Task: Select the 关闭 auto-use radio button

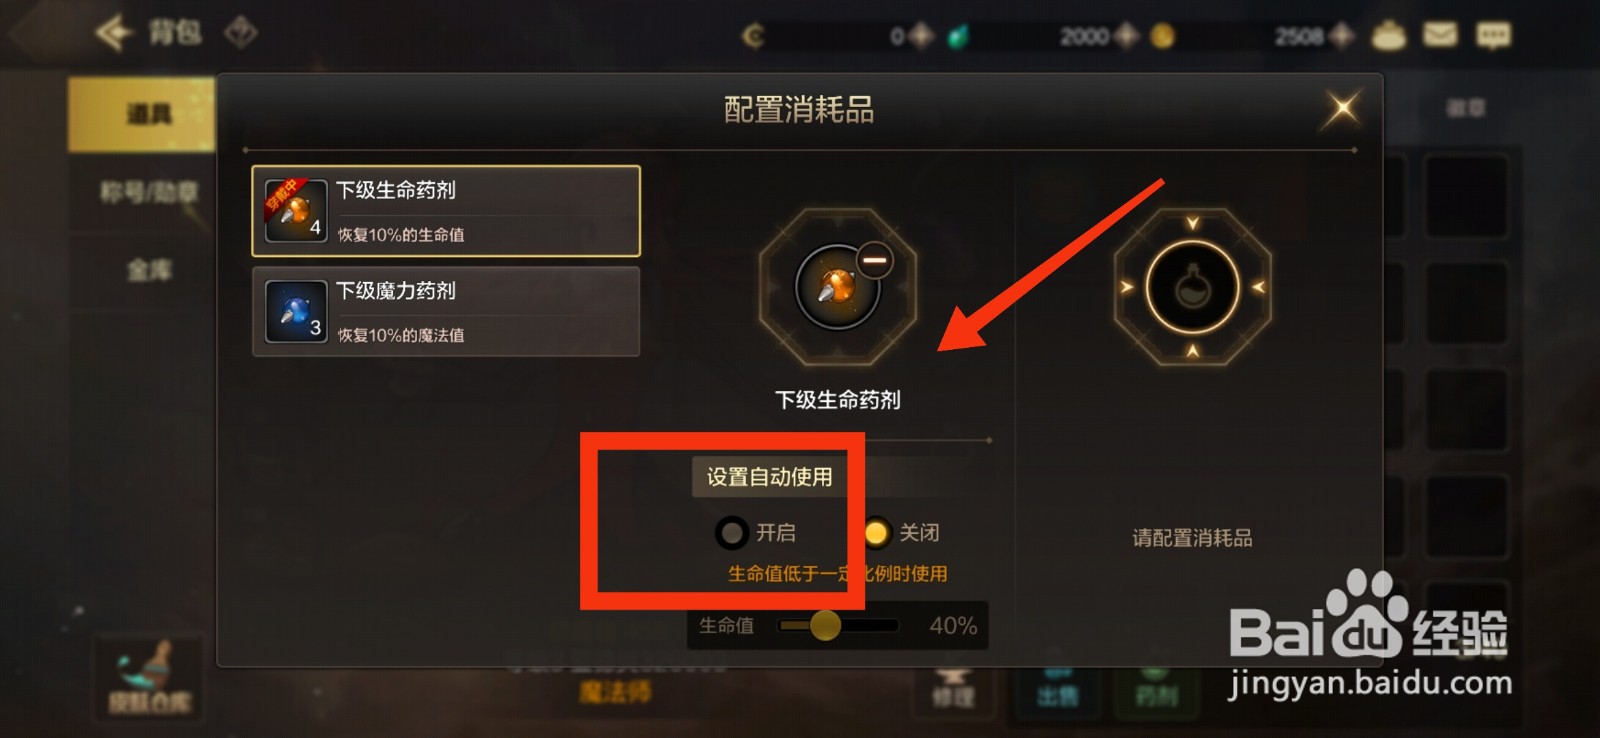Action: click(x=875, y=533)
